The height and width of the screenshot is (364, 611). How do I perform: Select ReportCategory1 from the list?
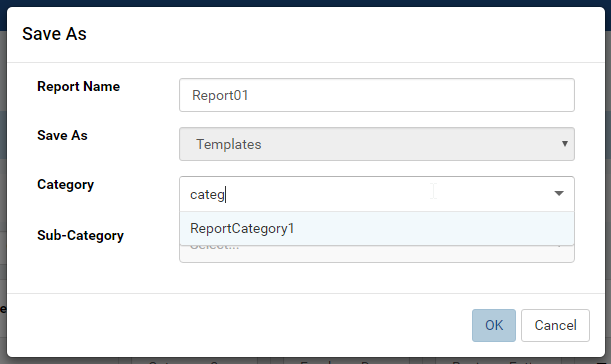pyautogui.click(x=376, y=228)
